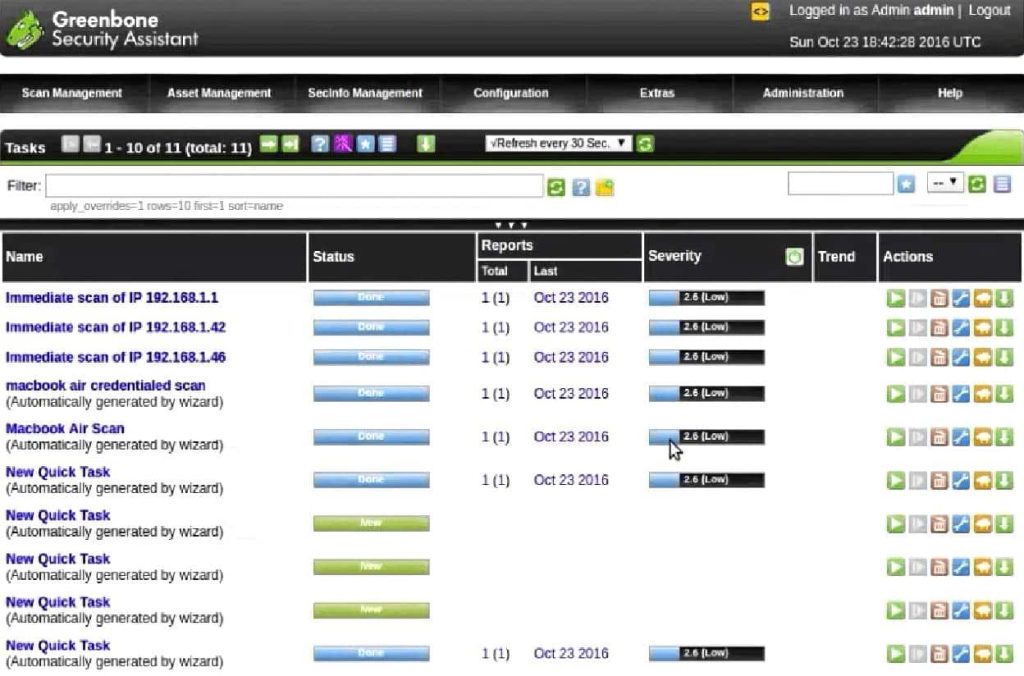Click the wrench edit icon for 192.168.1.42 scan
This screenshot has height=676, width=1024.
tap(961, 328)
